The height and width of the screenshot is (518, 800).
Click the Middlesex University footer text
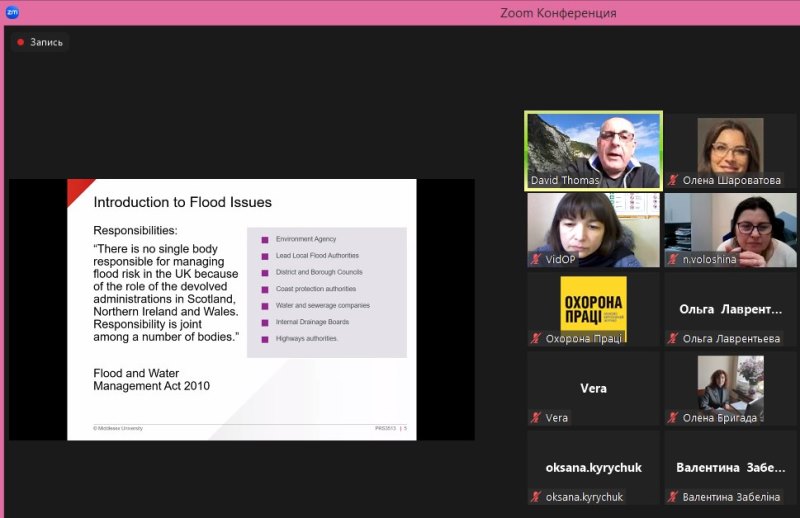118,428
